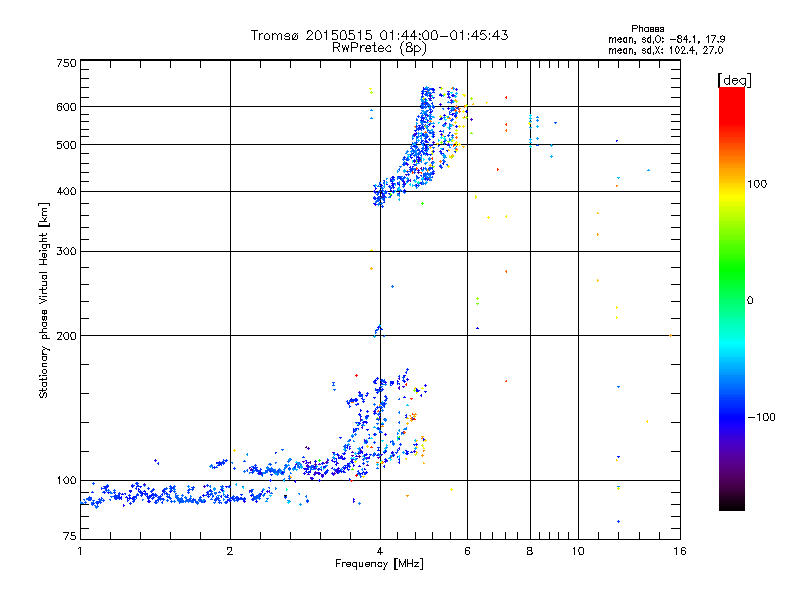Click the x-axis tick label '16'

click(x=680, y=551)
